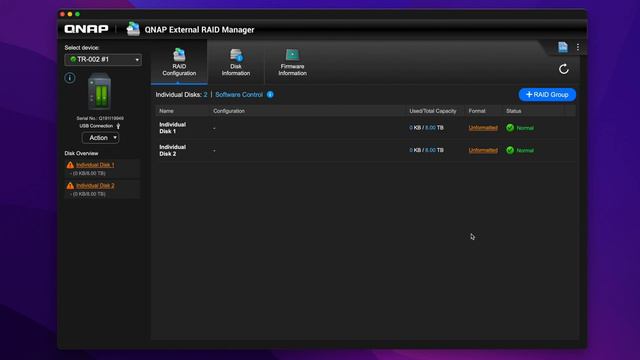Image resolution: width=640 pixels, height=360 pixels.
Task: Click the green Normal status icon for Disk 1
Action: pos(510,128)
